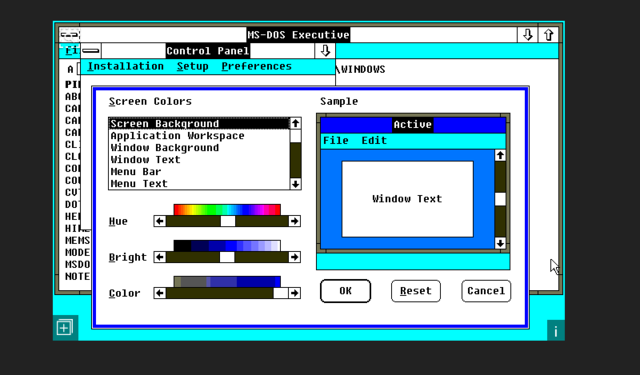Select drive A icon in MS-DOS Executive
The width and height of the screenshot is (640, 375).
tap(72, 69)
